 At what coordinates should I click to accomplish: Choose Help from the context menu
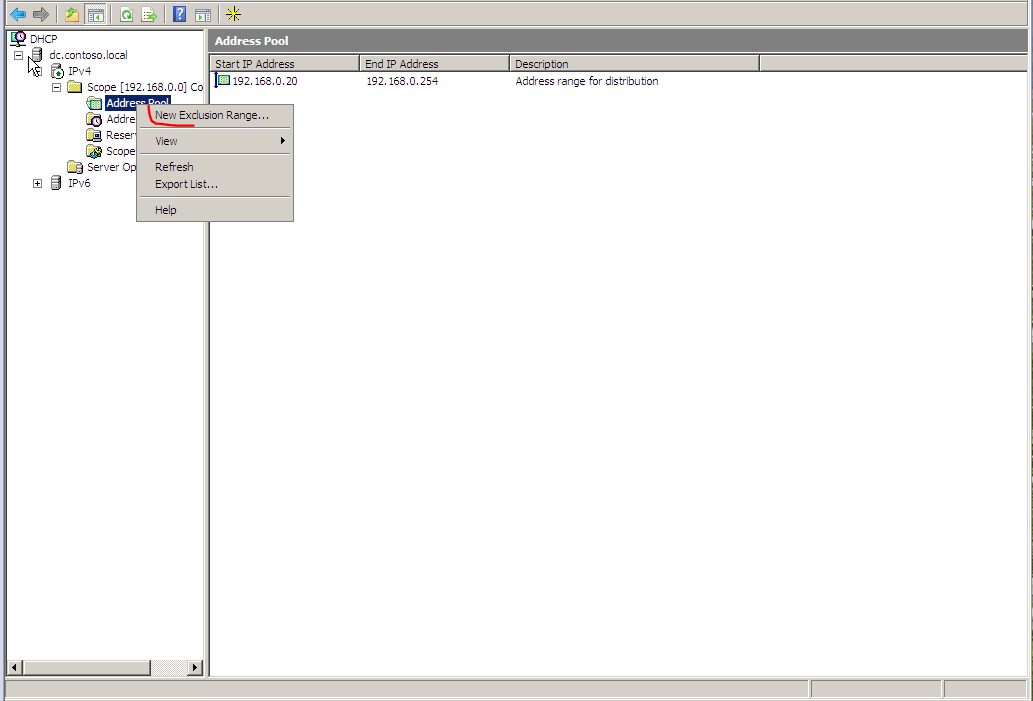coord(215,210)
